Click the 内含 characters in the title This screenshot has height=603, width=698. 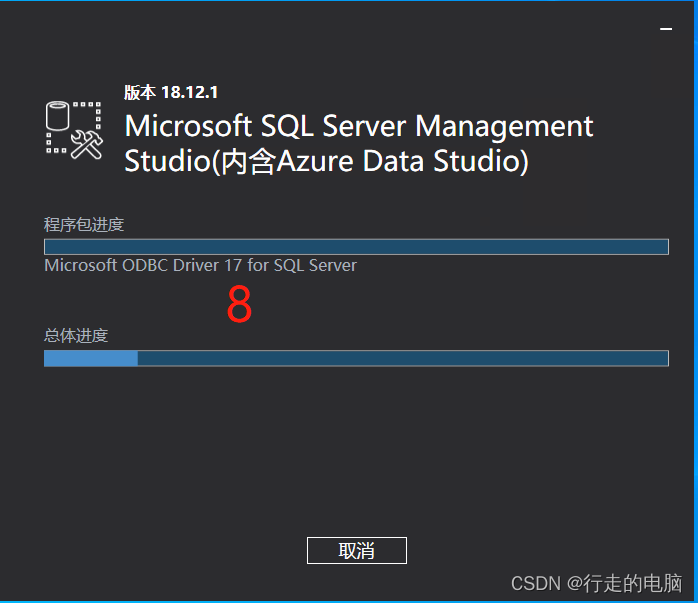[248, 161]
